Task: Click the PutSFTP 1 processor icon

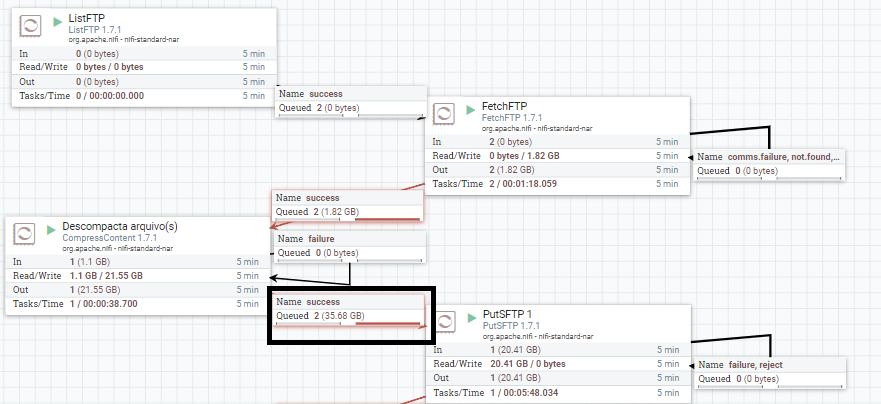Action: point(444,323)
